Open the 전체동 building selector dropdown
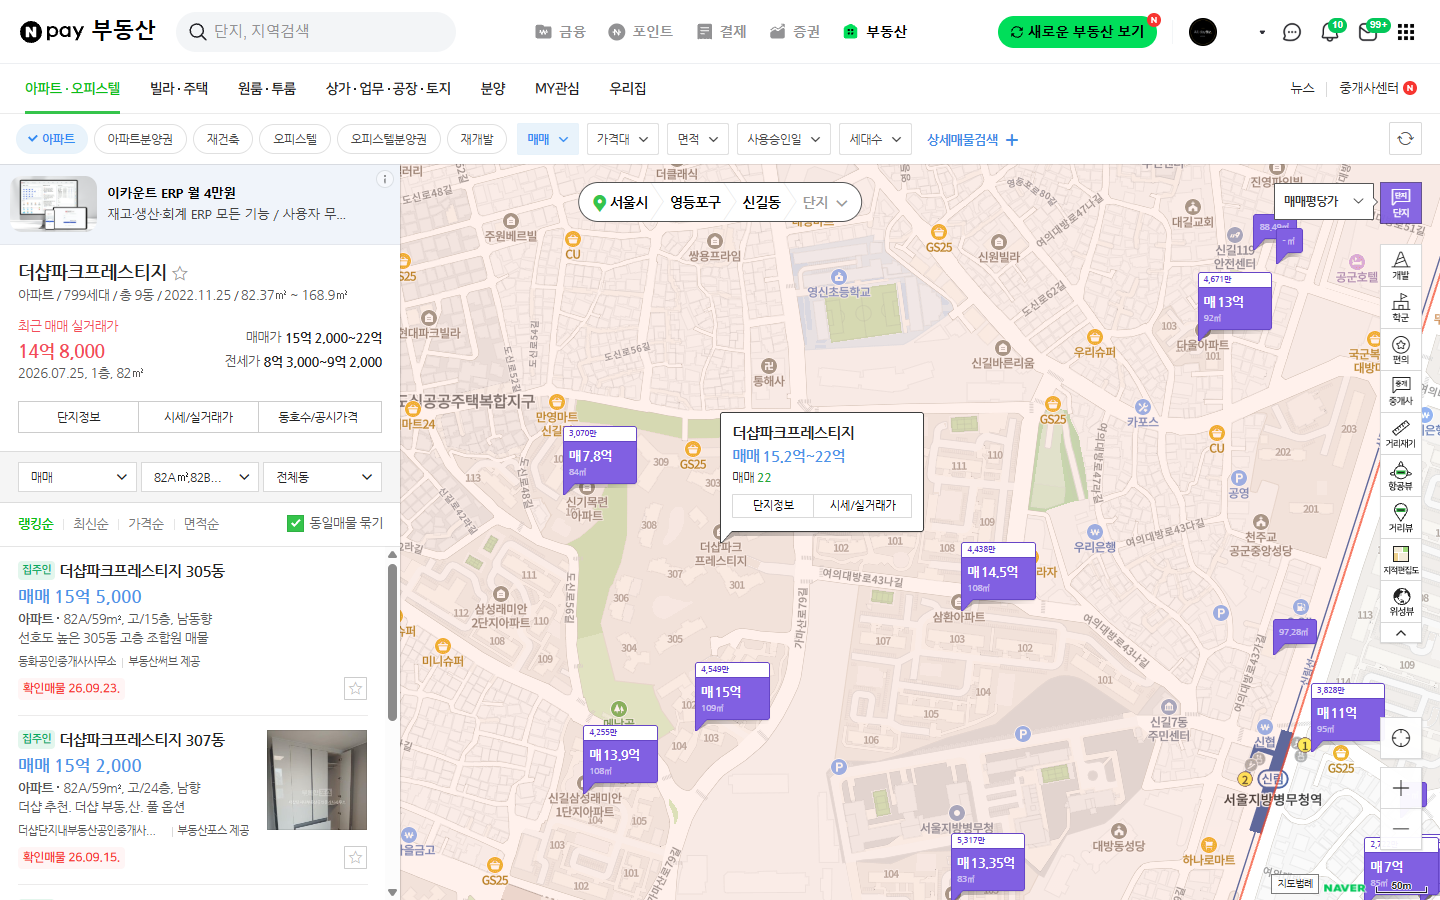The image size is (1440, 900). click(323, 477)
